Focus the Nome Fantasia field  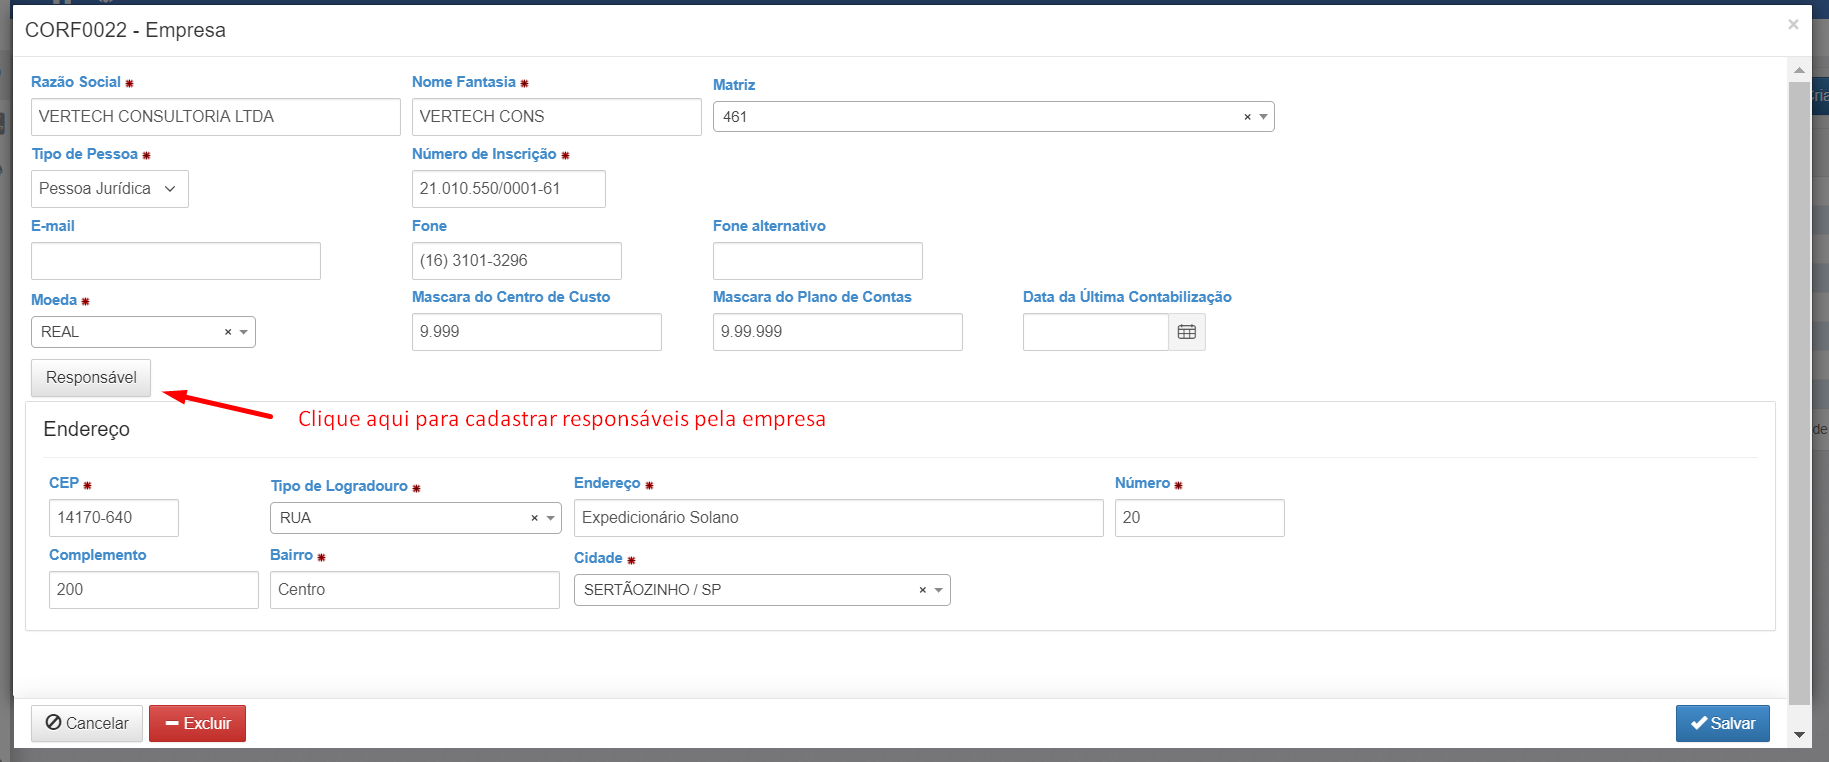click(x=557, y=117)
